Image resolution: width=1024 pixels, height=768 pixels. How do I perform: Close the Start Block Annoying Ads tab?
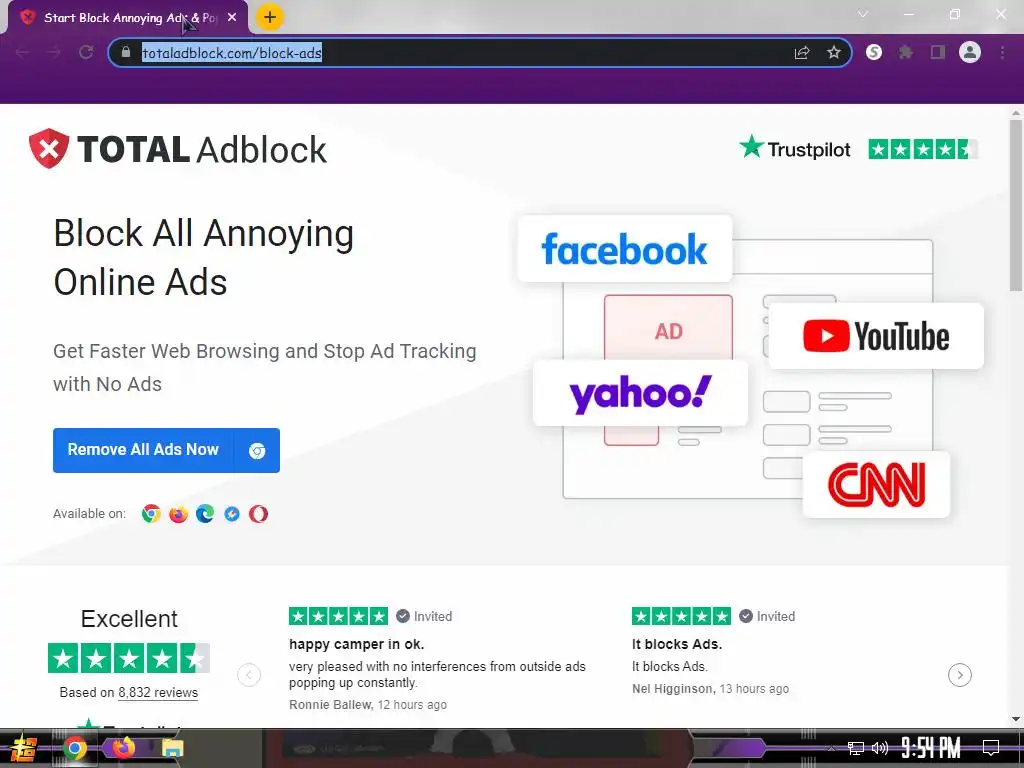(x=232, y=18)
